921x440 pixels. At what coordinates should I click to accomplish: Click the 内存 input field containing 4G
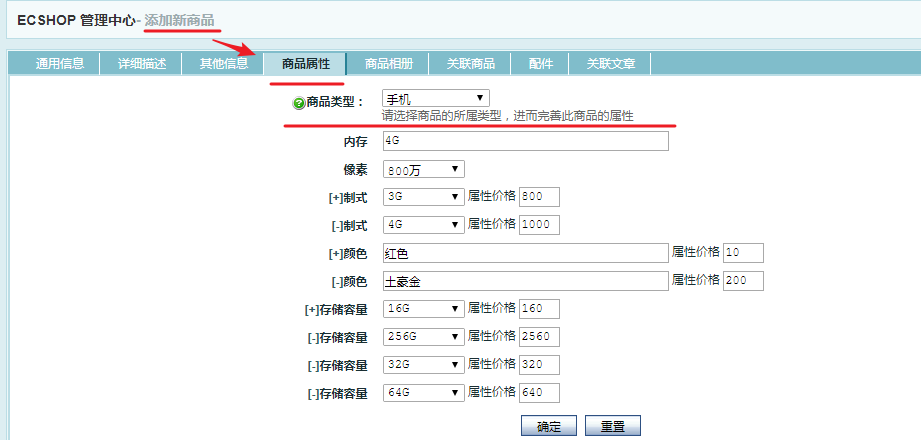(x=525, y=142)
